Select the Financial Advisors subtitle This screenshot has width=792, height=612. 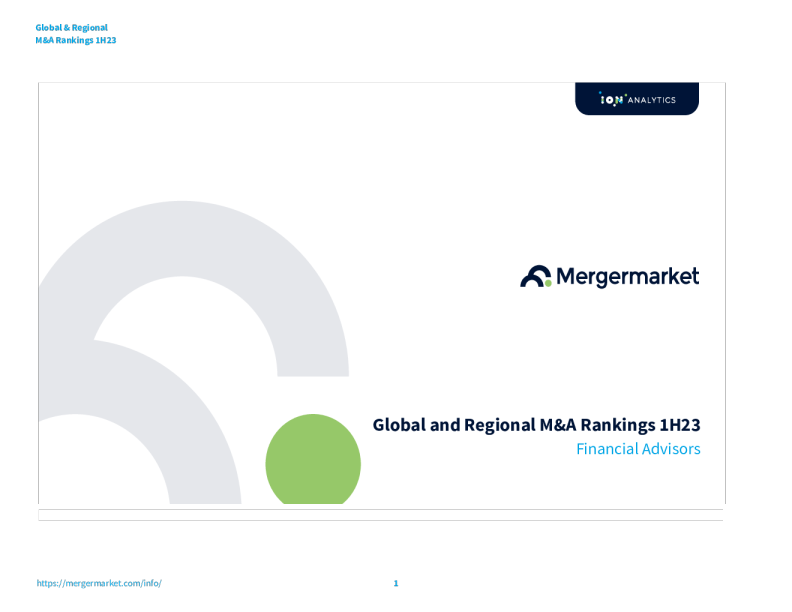[638, 449]
